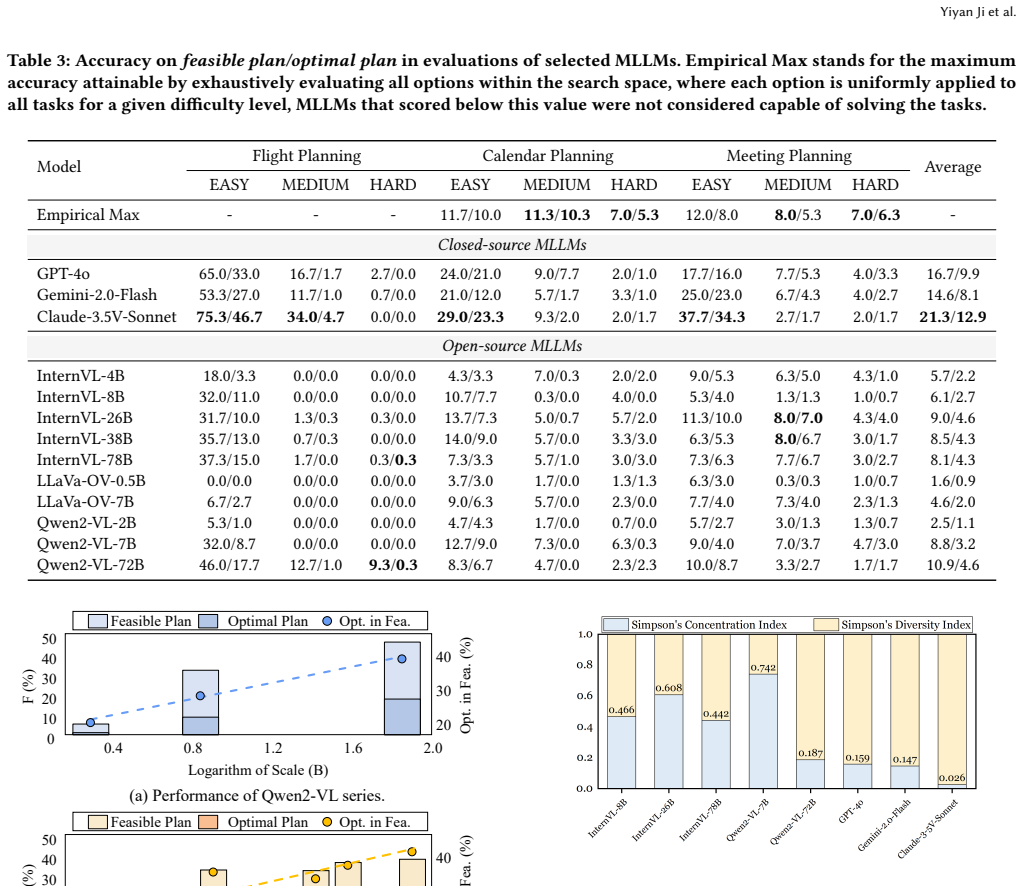Select bold average '21.3/12.9'
Image resolution: width=1022 pixels, height=886 pixels.
[x=952, y=317]
